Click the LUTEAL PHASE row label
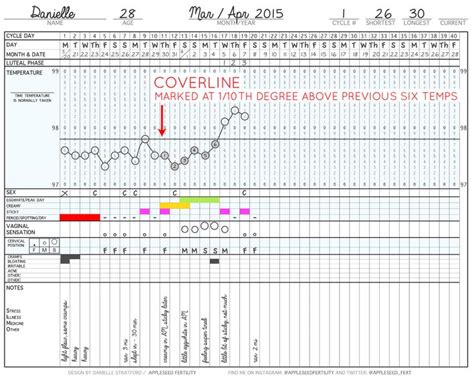 (x=25, y=63)
